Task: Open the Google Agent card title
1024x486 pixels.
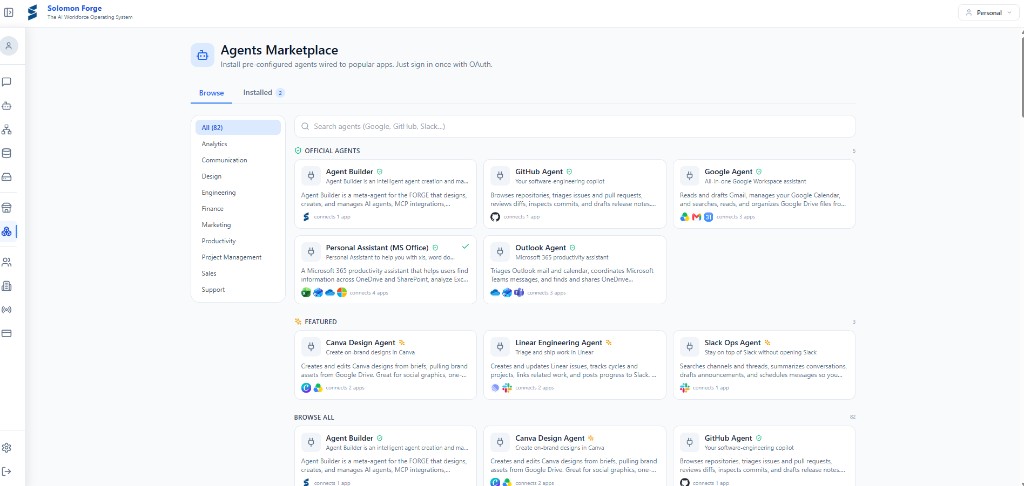Action: tap(728, 172)
